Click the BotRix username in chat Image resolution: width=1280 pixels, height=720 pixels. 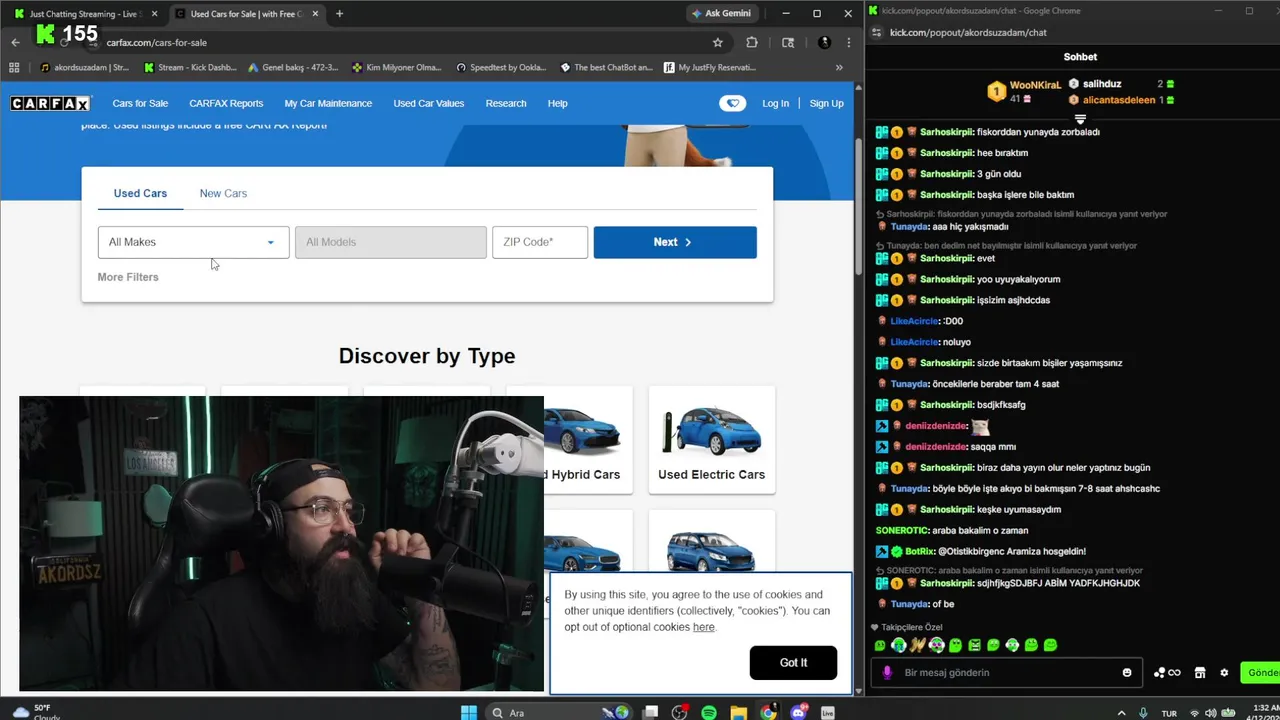(919, 551)
